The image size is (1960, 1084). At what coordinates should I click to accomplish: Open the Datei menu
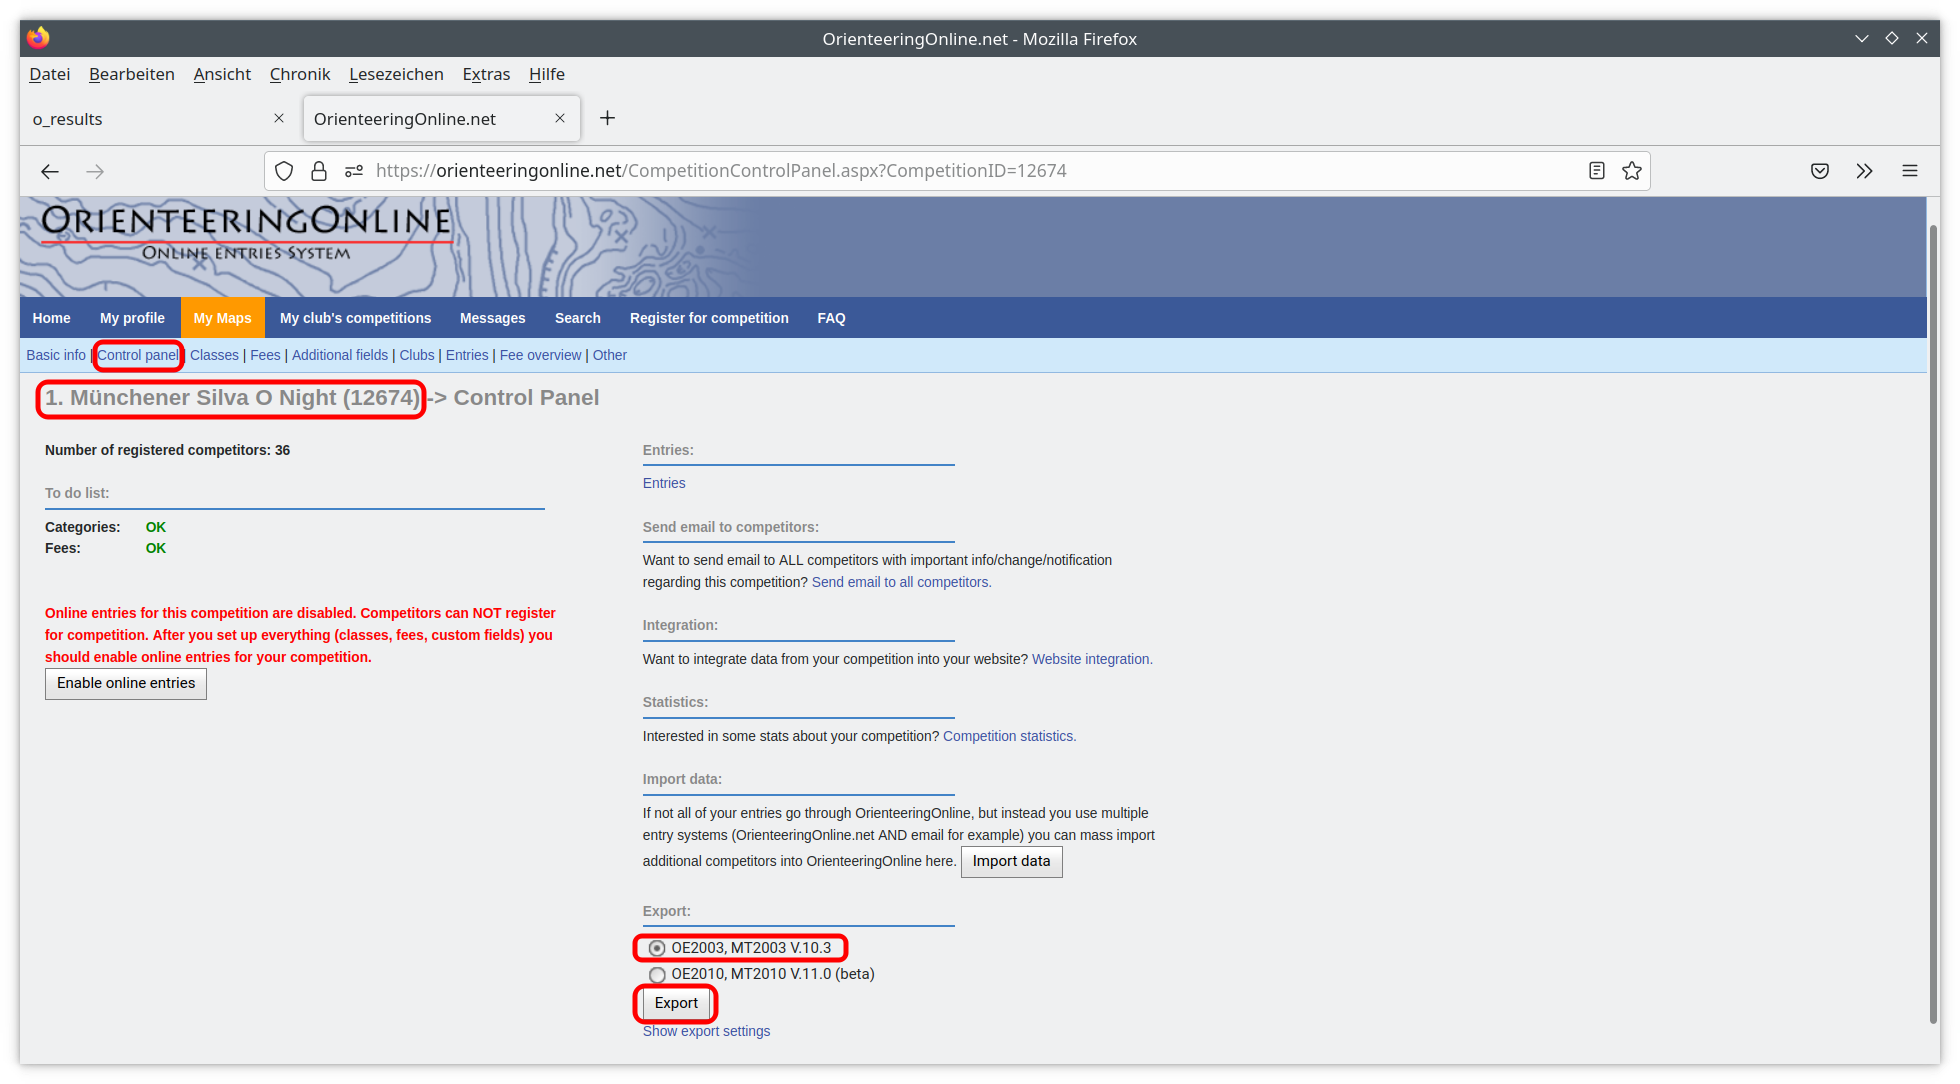[x=50, y=74]
